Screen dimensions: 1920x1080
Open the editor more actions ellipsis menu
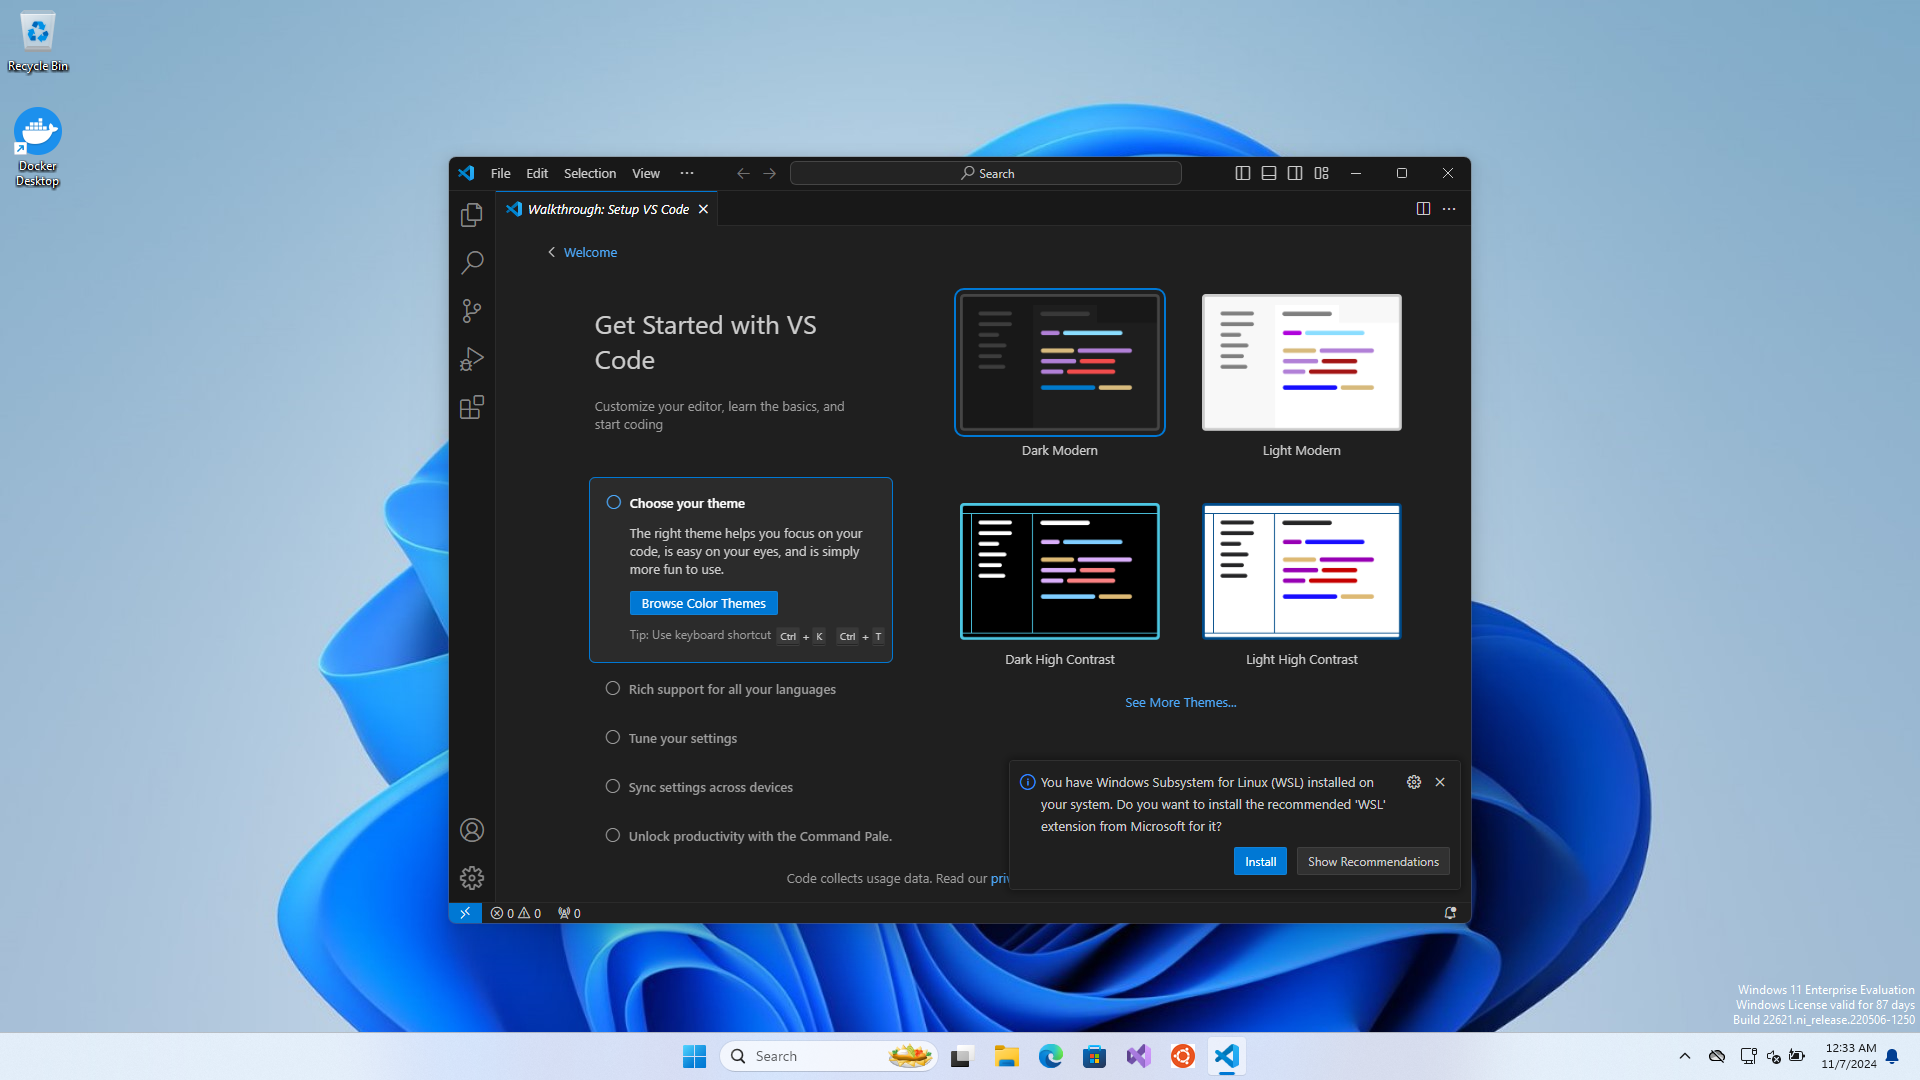pos(1449,208)
